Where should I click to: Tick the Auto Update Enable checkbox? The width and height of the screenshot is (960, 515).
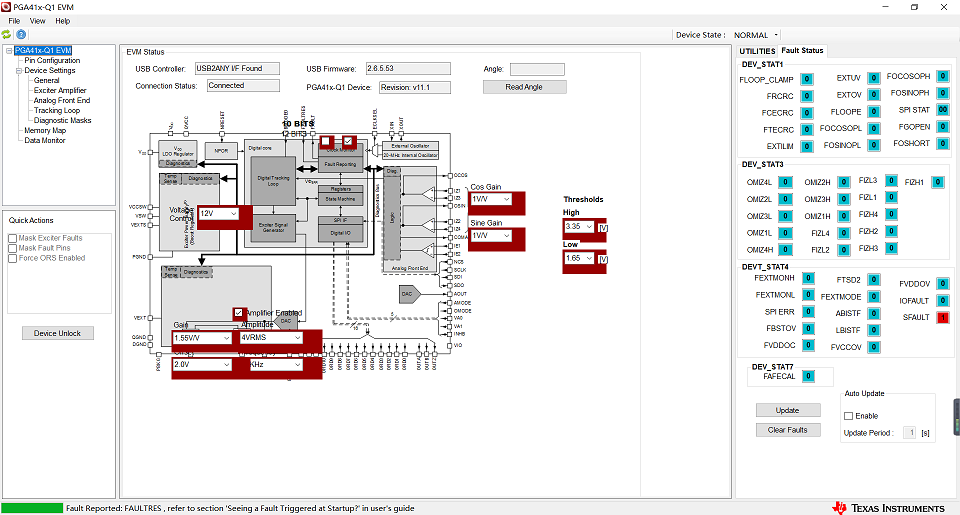pos(849,416)
